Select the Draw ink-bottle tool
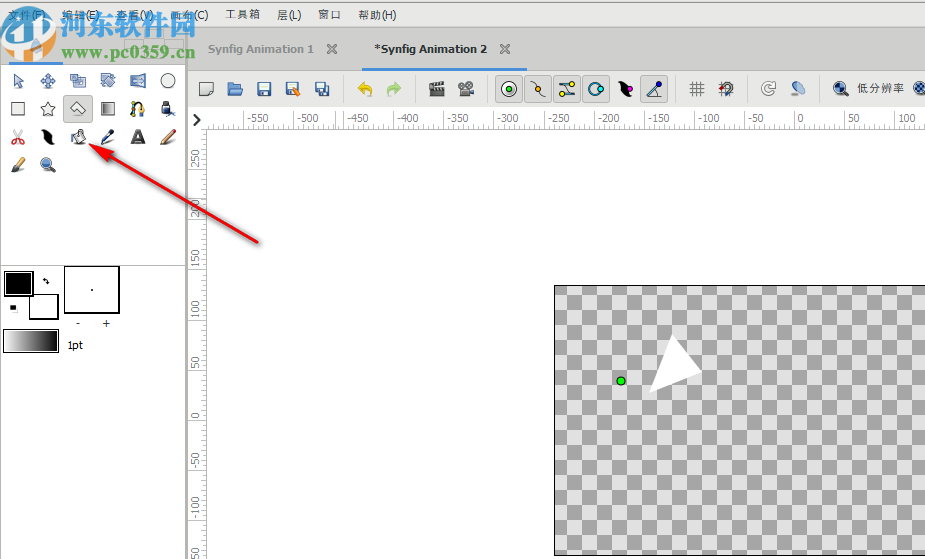This screenshot has height=559, width=925. coord(168,108)
